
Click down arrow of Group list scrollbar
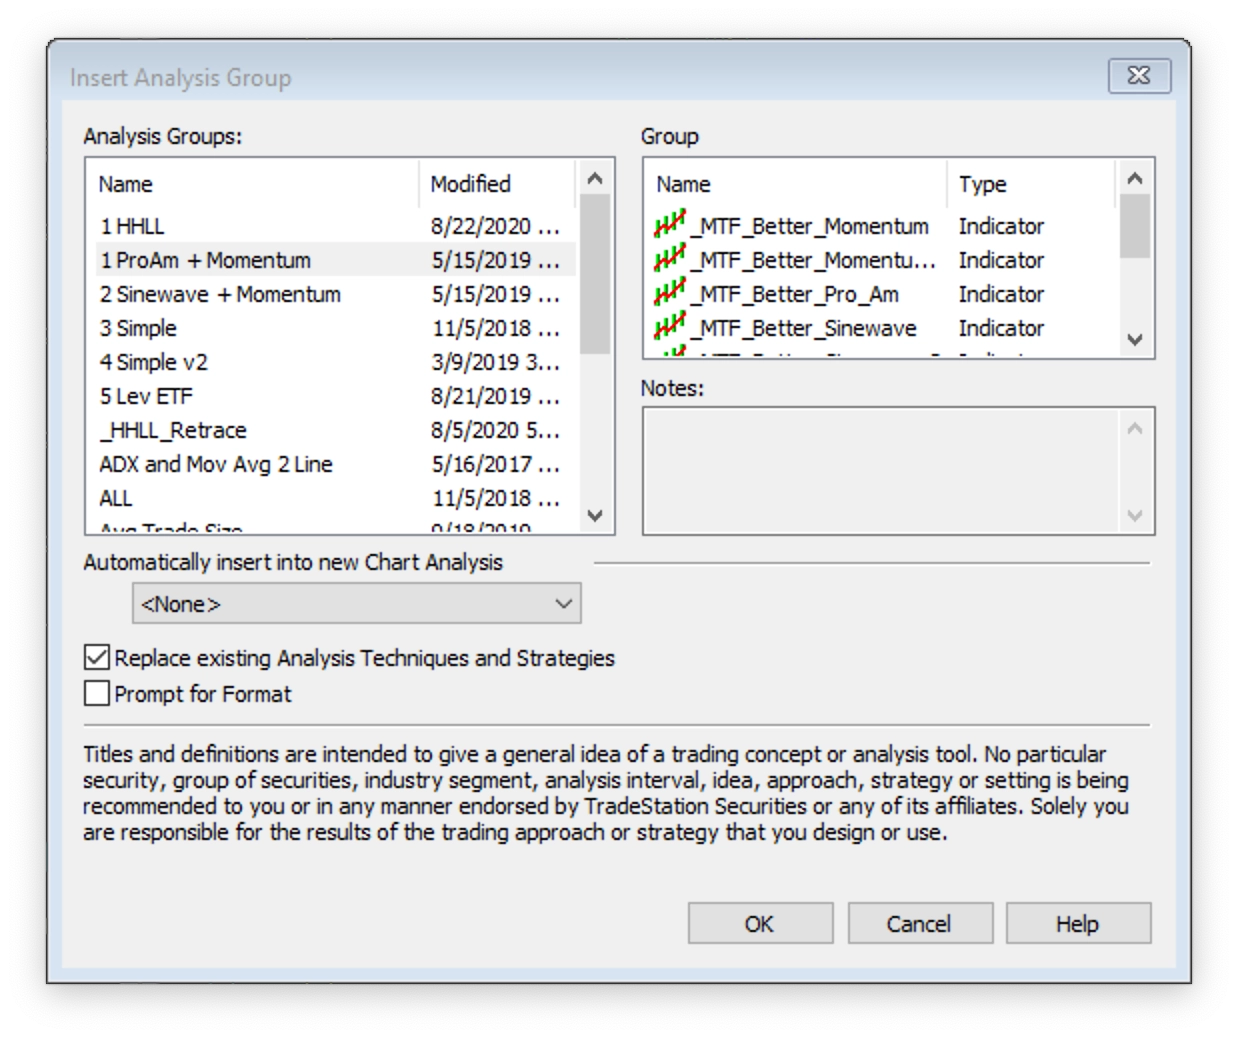pos(1135,340)
